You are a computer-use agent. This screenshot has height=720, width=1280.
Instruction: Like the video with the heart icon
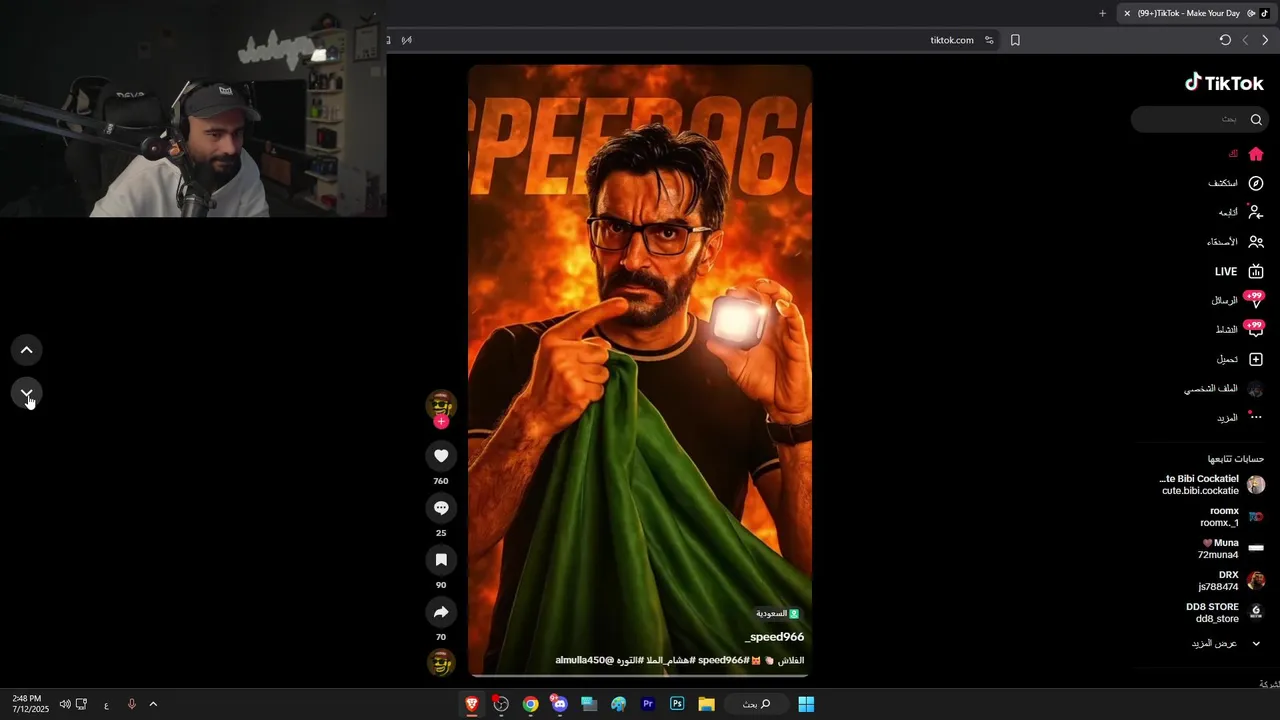(x=441, y=456)
